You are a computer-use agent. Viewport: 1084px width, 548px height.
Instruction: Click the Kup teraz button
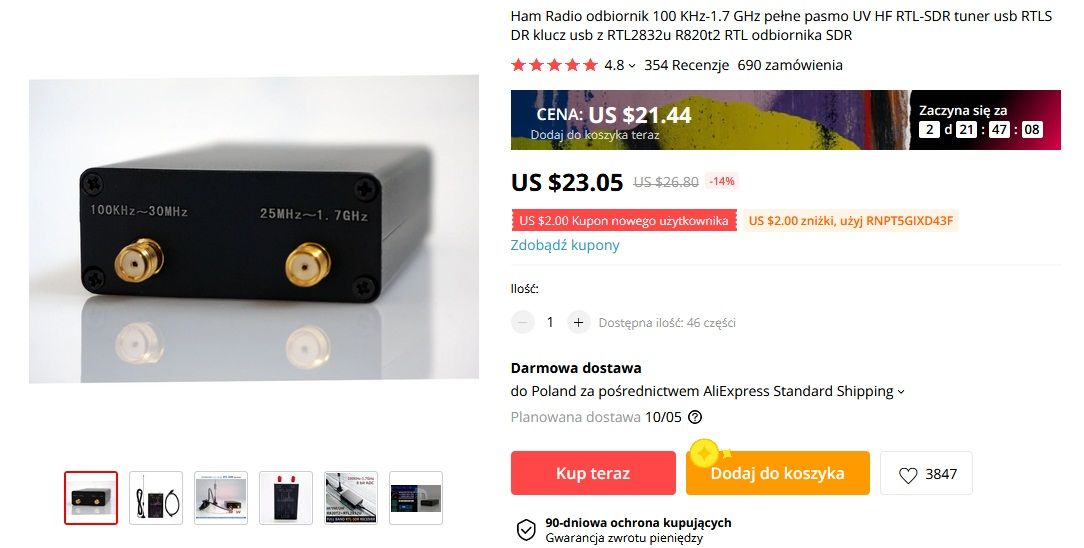click(x=593, y=473)
